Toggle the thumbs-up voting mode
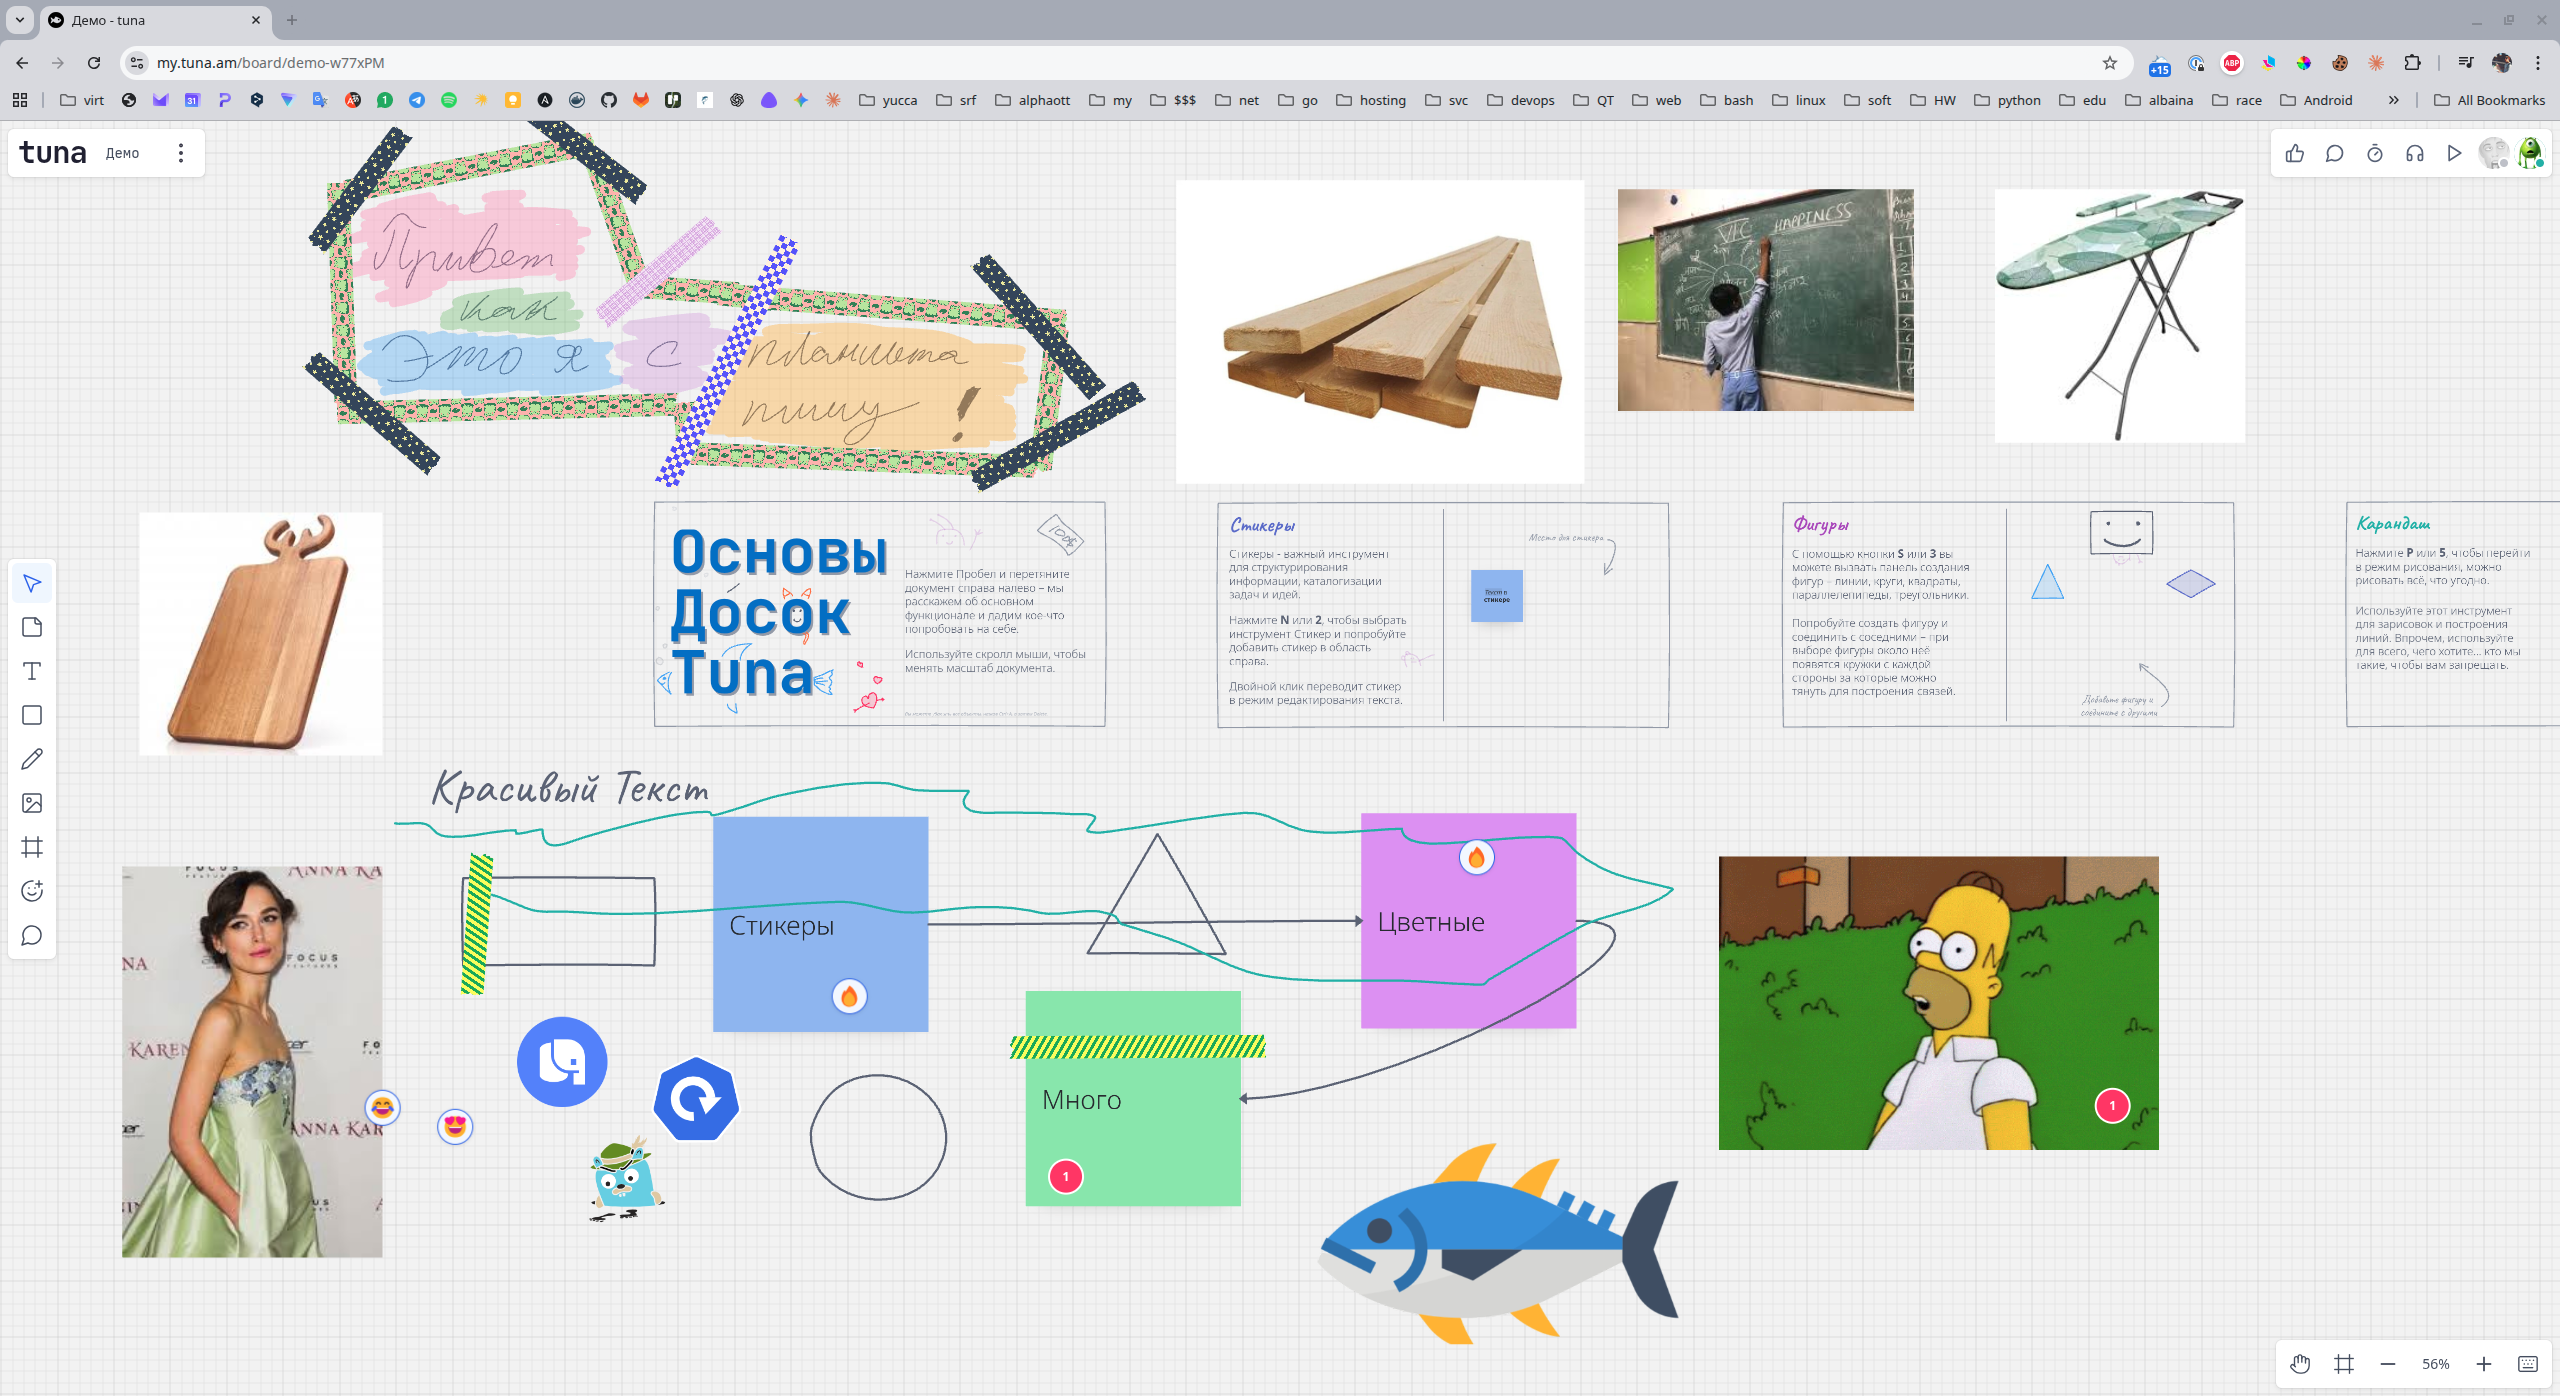The image size is (2560, 1396). click(x=2294, y=153)
